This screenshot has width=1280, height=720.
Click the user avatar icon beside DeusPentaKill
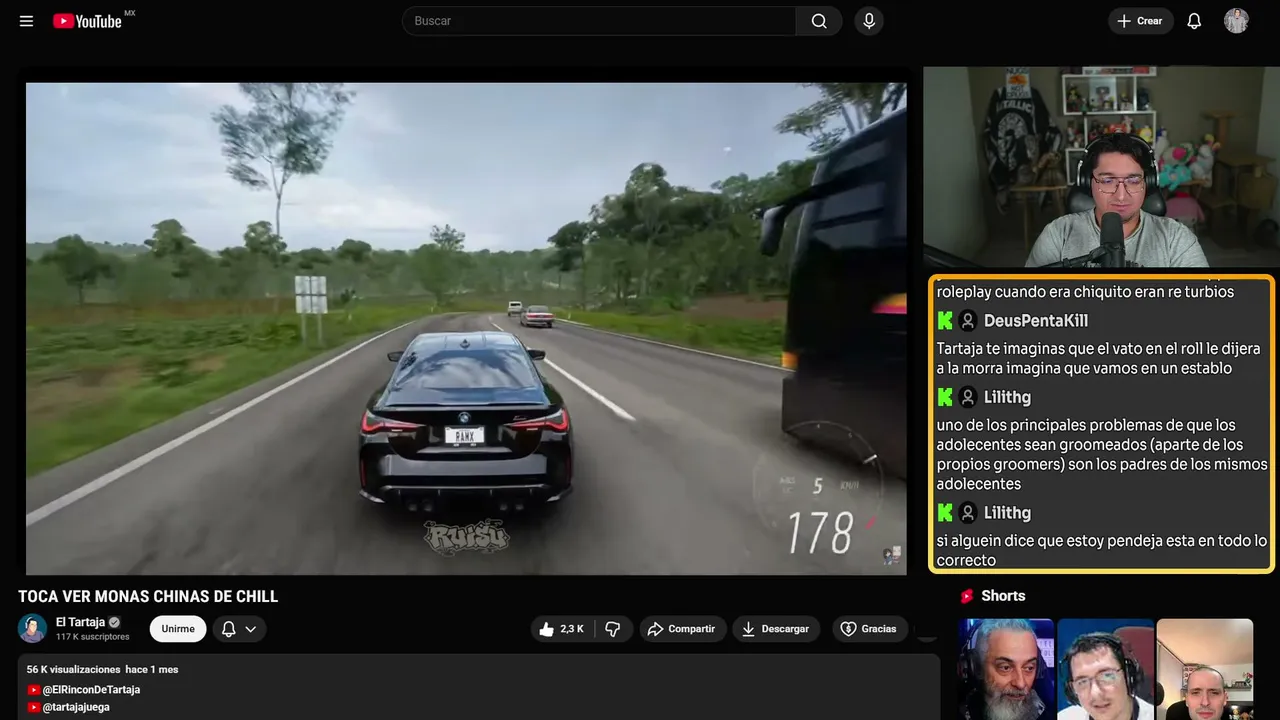click(968, 321)
